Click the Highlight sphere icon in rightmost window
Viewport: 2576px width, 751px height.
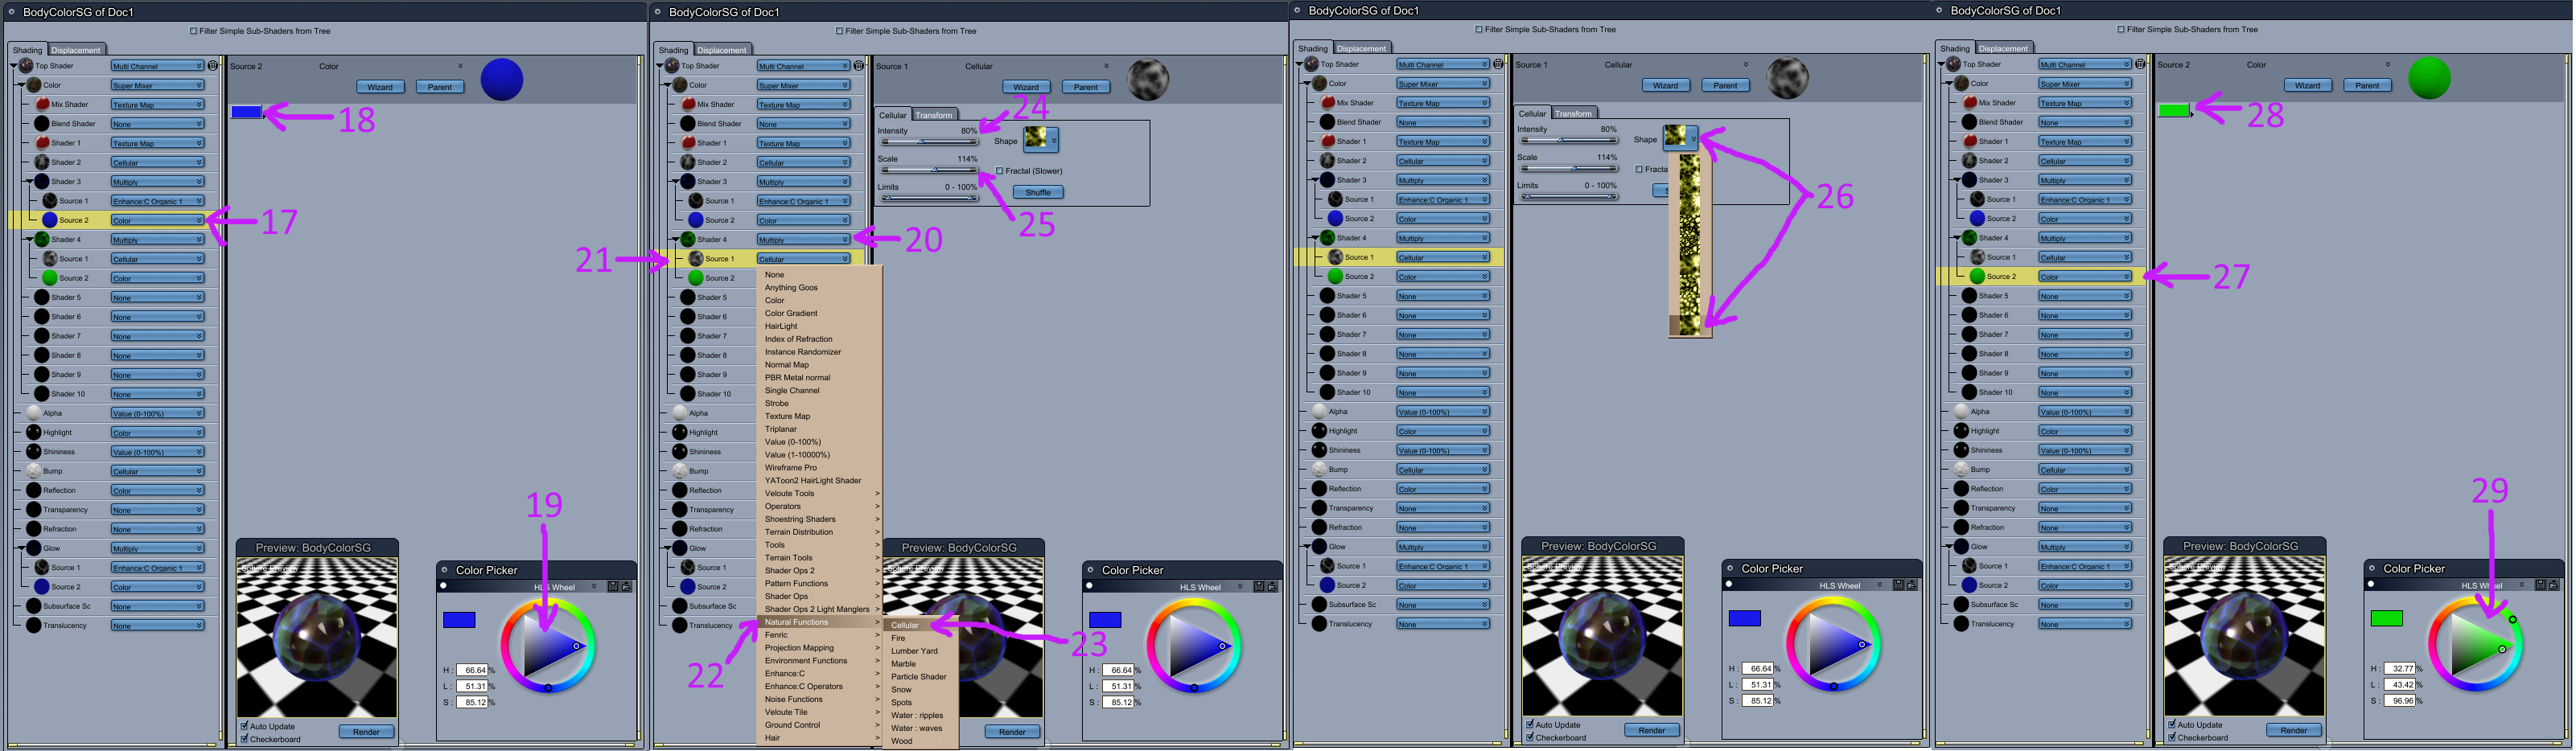coord(1962,431)
